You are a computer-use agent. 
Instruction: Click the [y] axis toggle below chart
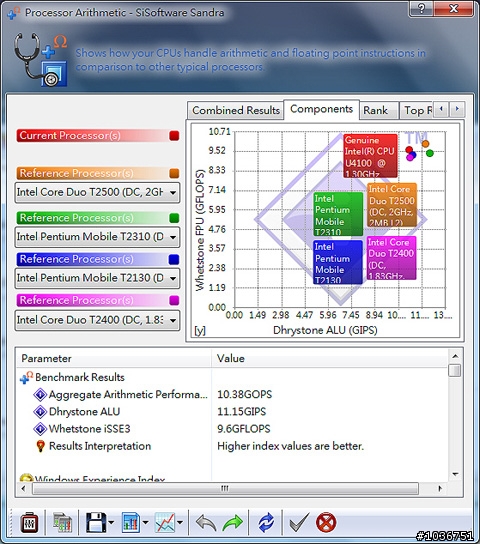pyautogui.click(x=199, y=330)
